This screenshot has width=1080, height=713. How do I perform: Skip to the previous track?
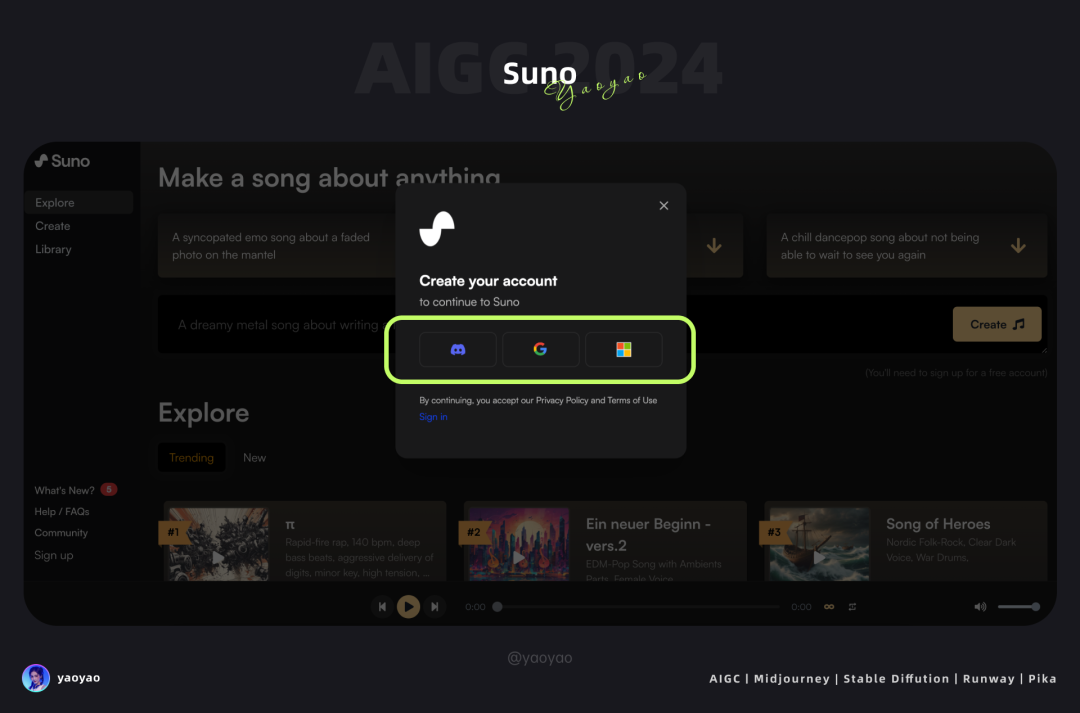[382, 607]
